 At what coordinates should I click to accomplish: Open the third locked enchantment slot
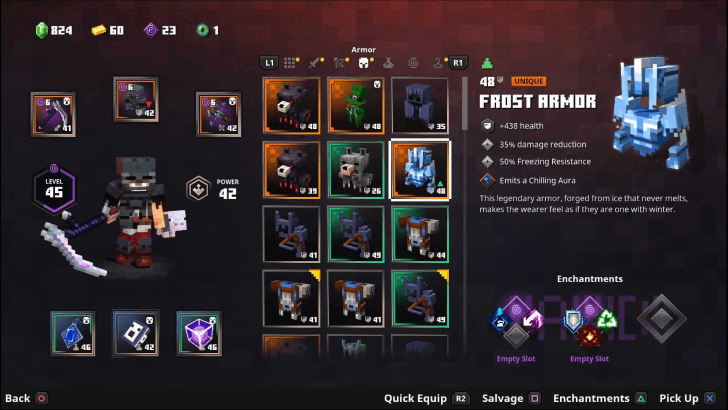662,319
